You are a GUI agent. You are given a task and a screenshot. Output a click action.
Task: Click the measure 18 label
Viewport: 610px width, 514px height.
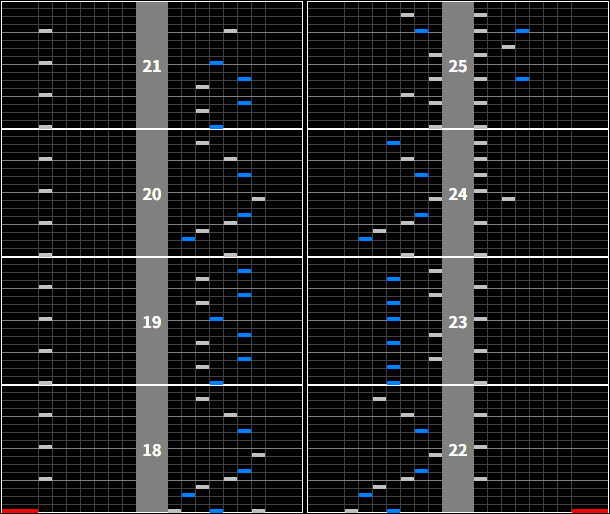point(152,450)
